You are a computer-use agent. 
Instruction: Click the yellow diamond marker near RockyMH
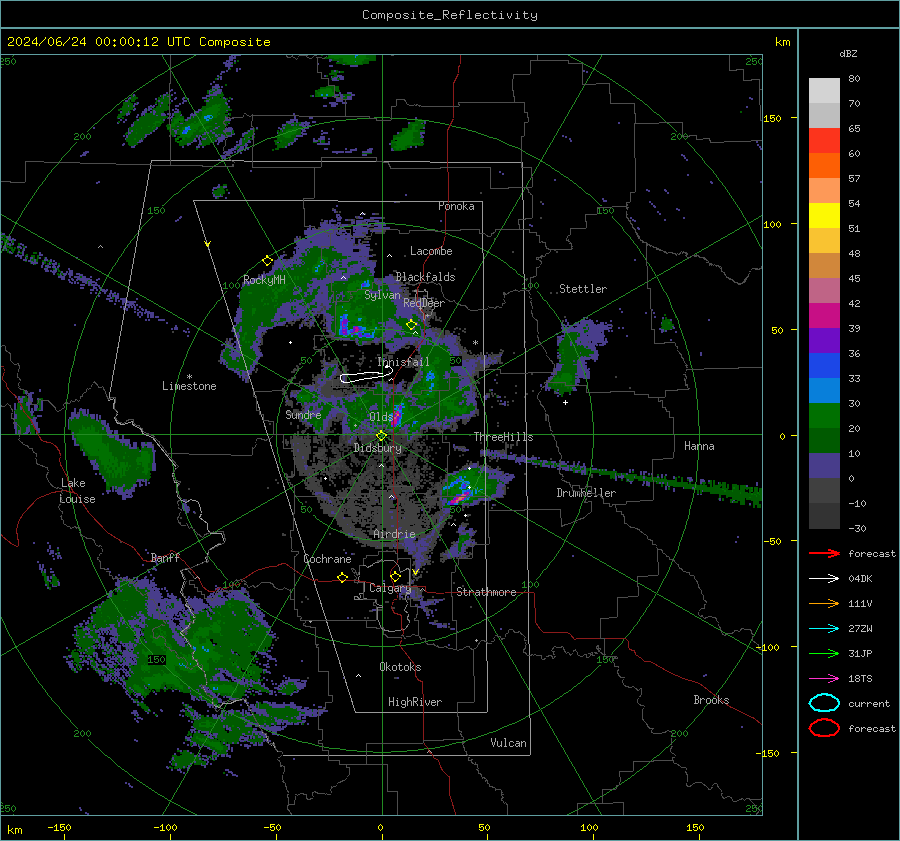(267, 261)
